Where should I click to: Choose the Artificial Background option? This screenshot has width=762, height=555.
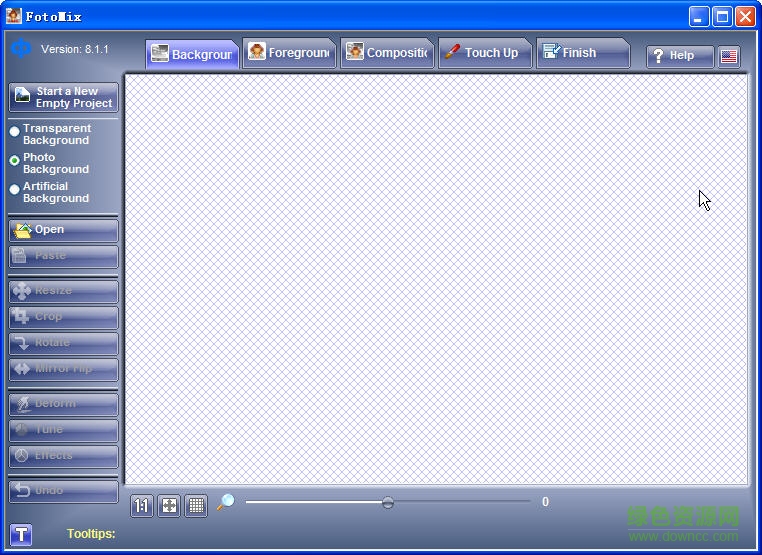[15, 189]
